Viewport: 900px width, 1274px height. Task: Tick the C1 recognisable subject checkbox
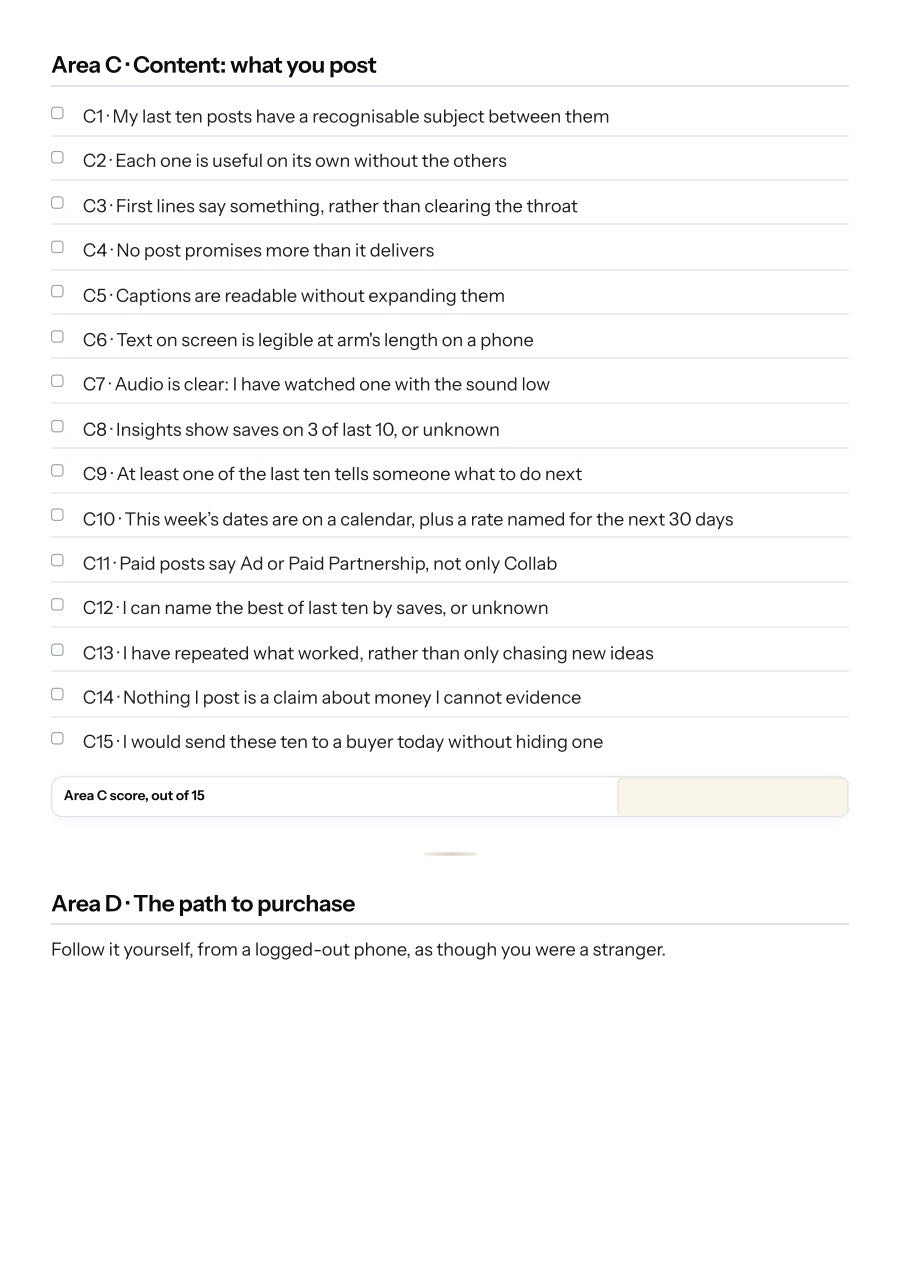click(x=57, y=113)
